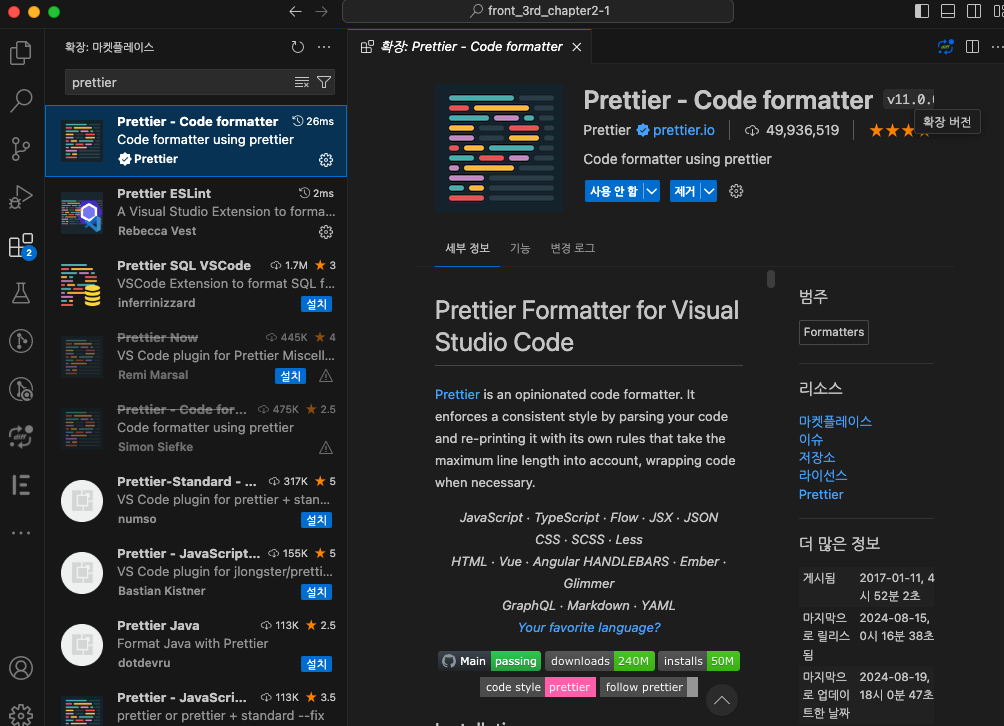Click the follow prettier badge

point(649,687)
